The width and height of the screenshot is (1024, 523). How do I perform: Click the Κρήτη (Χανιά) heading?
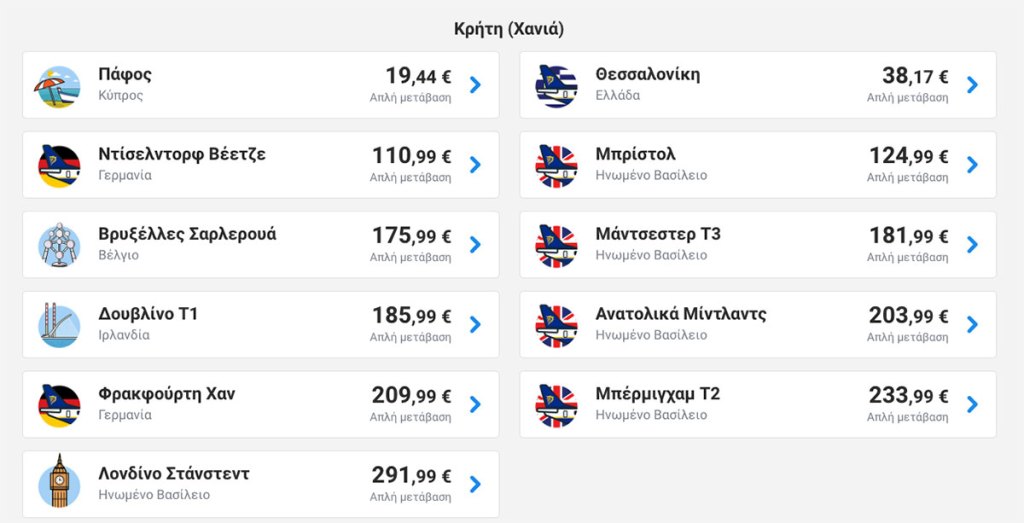[x=509, y=29]
